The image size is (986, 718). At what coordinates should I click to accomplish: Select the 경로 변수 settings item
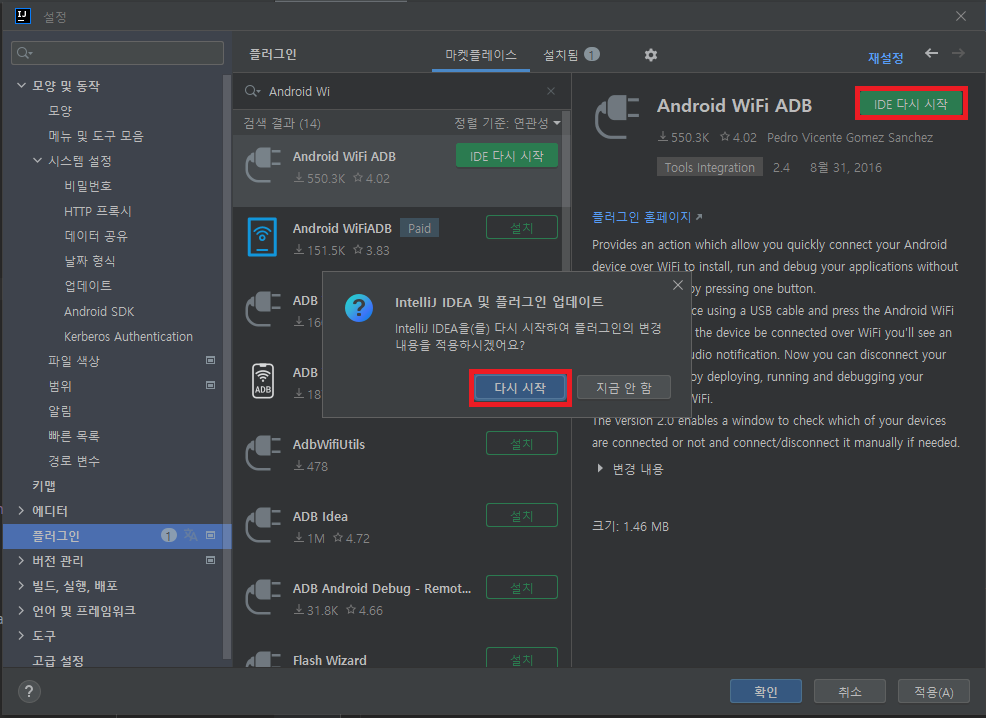point(74,461)
